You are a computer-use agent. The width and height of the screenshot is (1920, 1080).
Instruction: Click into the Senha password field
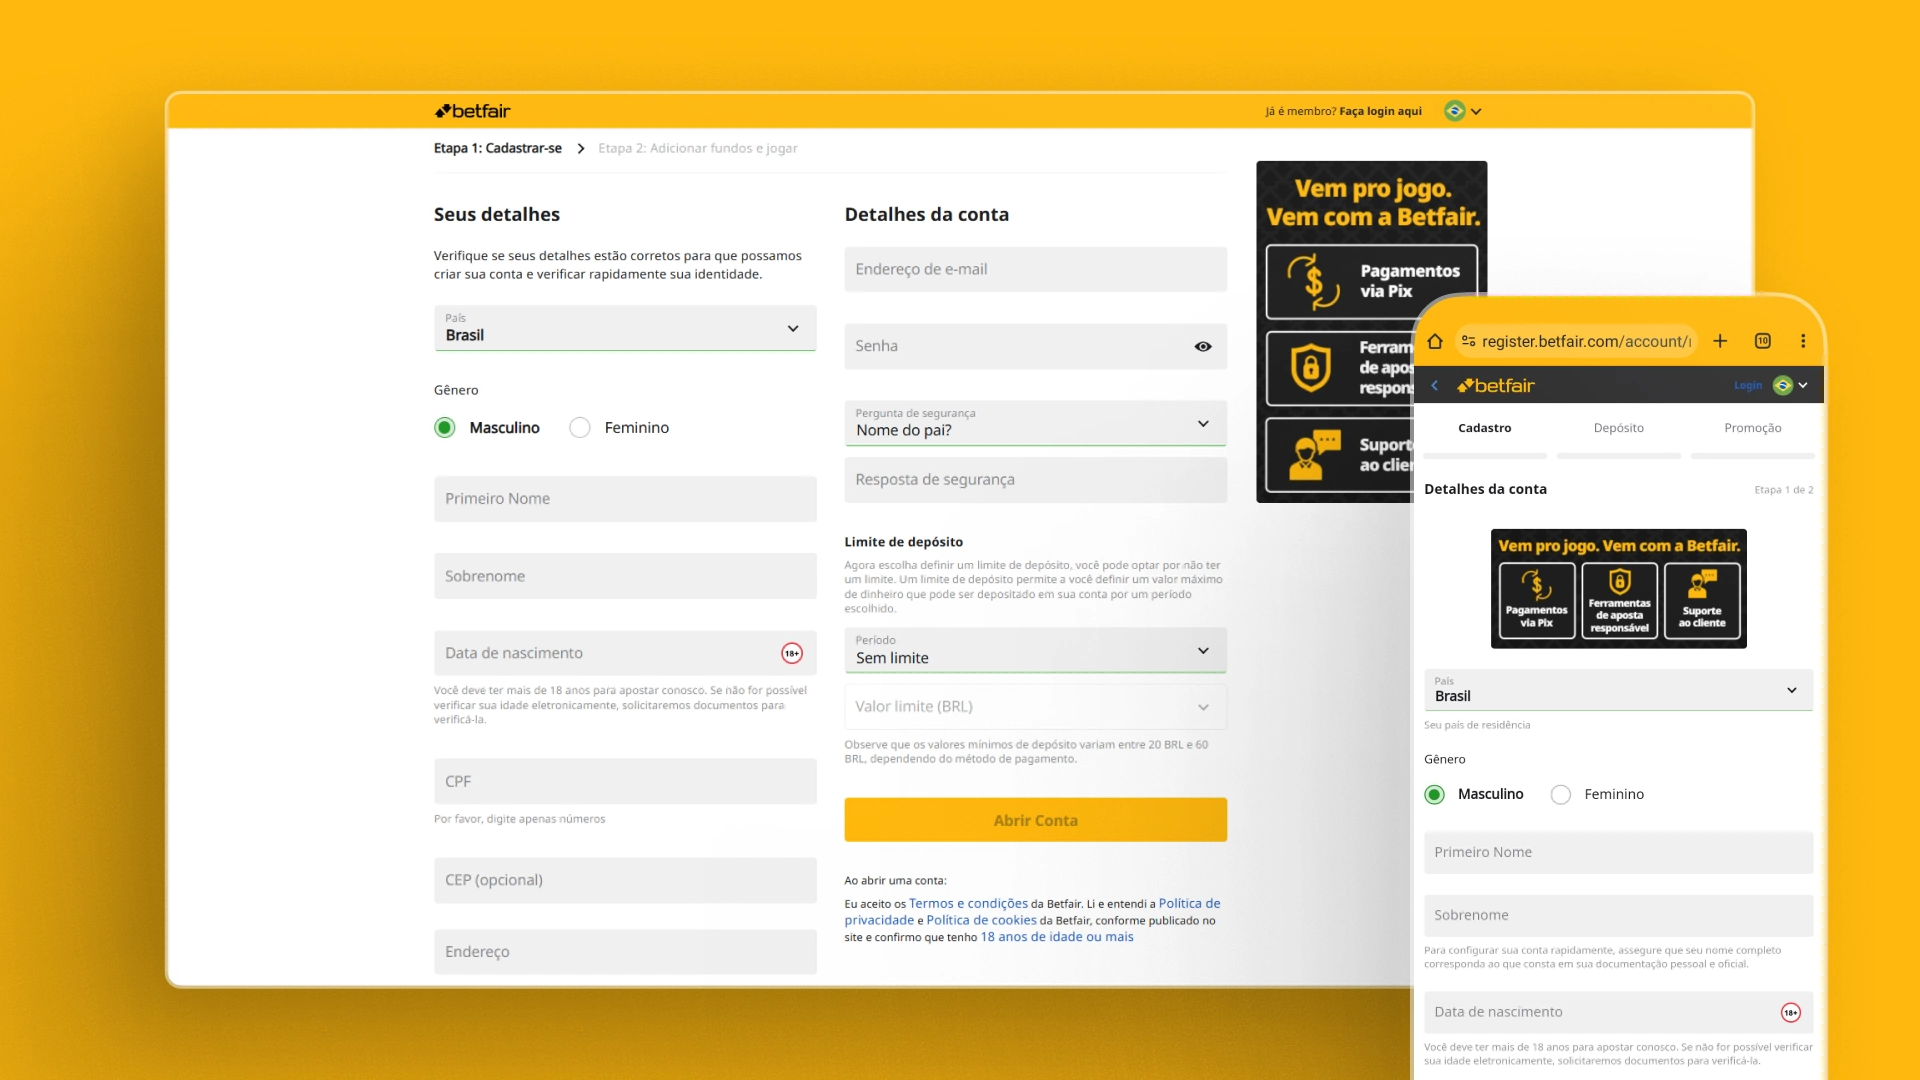(1035, 346)
